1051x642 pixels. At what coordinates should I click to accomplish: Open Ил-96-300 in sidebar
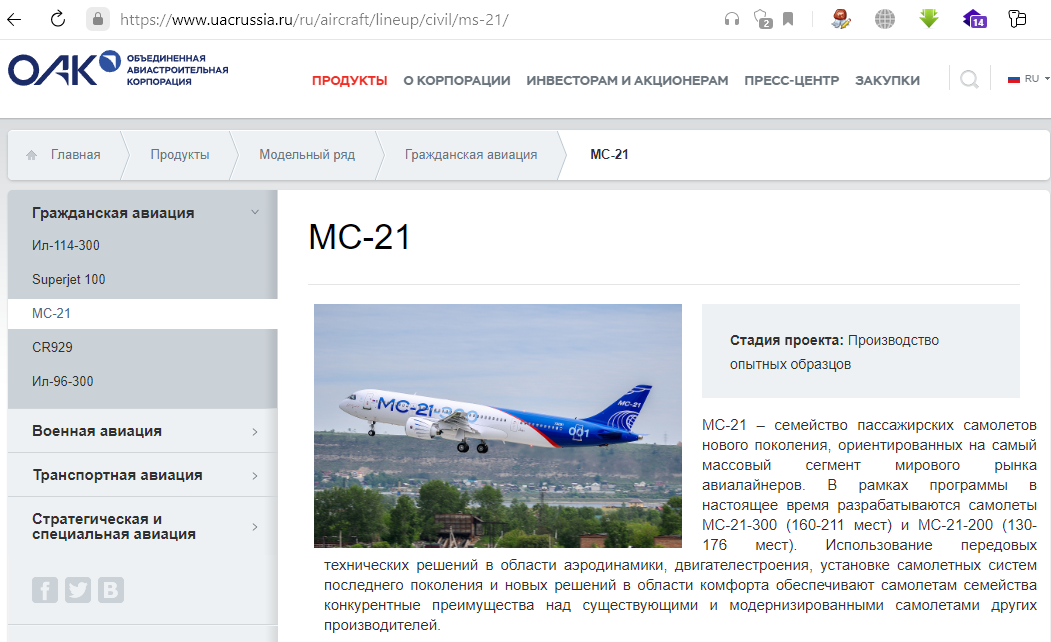(x=62, y=381)
